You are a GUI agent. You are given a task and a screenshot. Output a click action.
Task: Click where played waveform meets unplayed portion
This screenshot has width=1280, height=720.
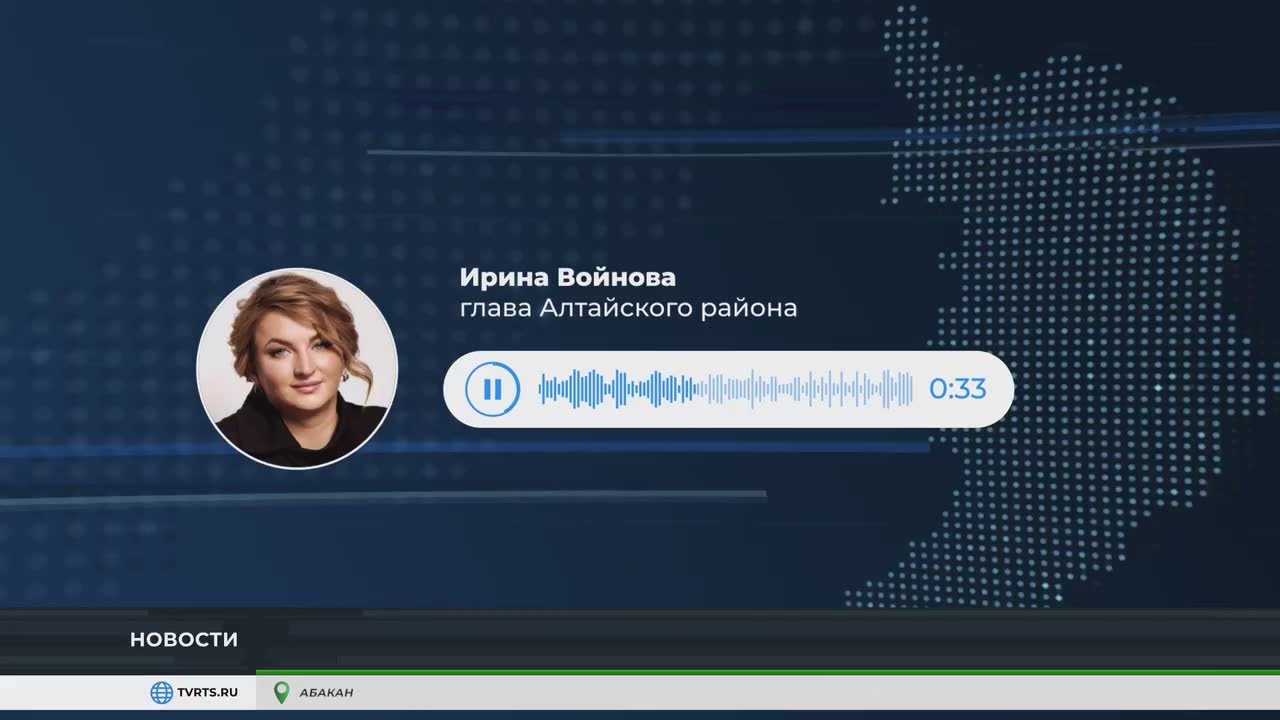(698, 389)
